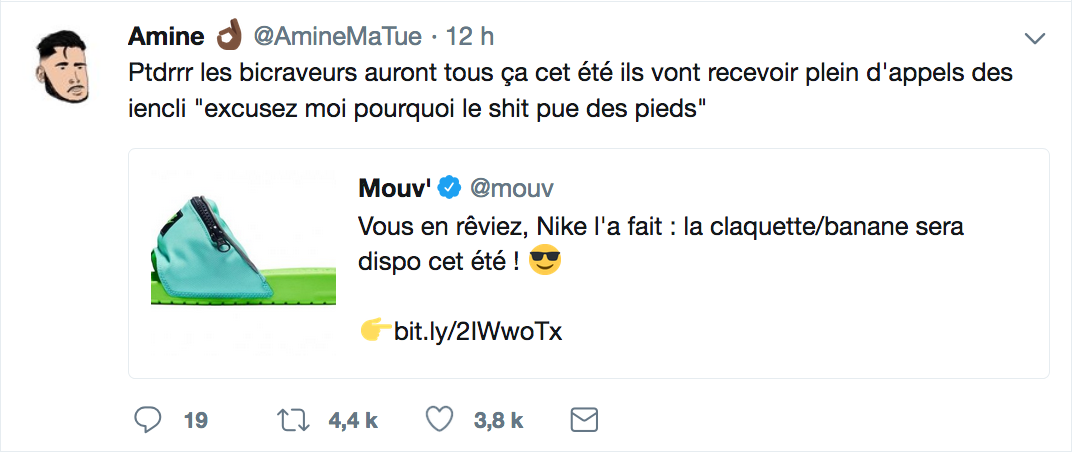Click the Mouv' account name

[x=394, y=187]
